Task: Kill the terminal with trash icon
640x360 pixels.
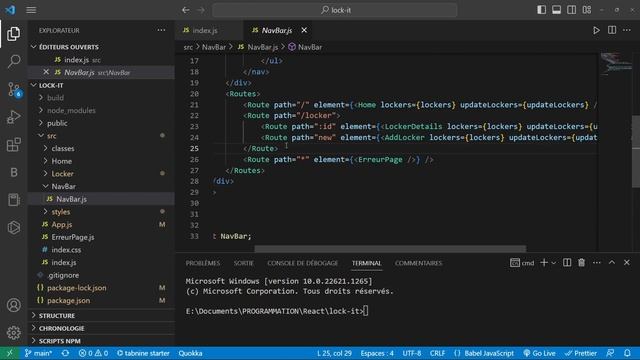Action: [x=581, y=263]
